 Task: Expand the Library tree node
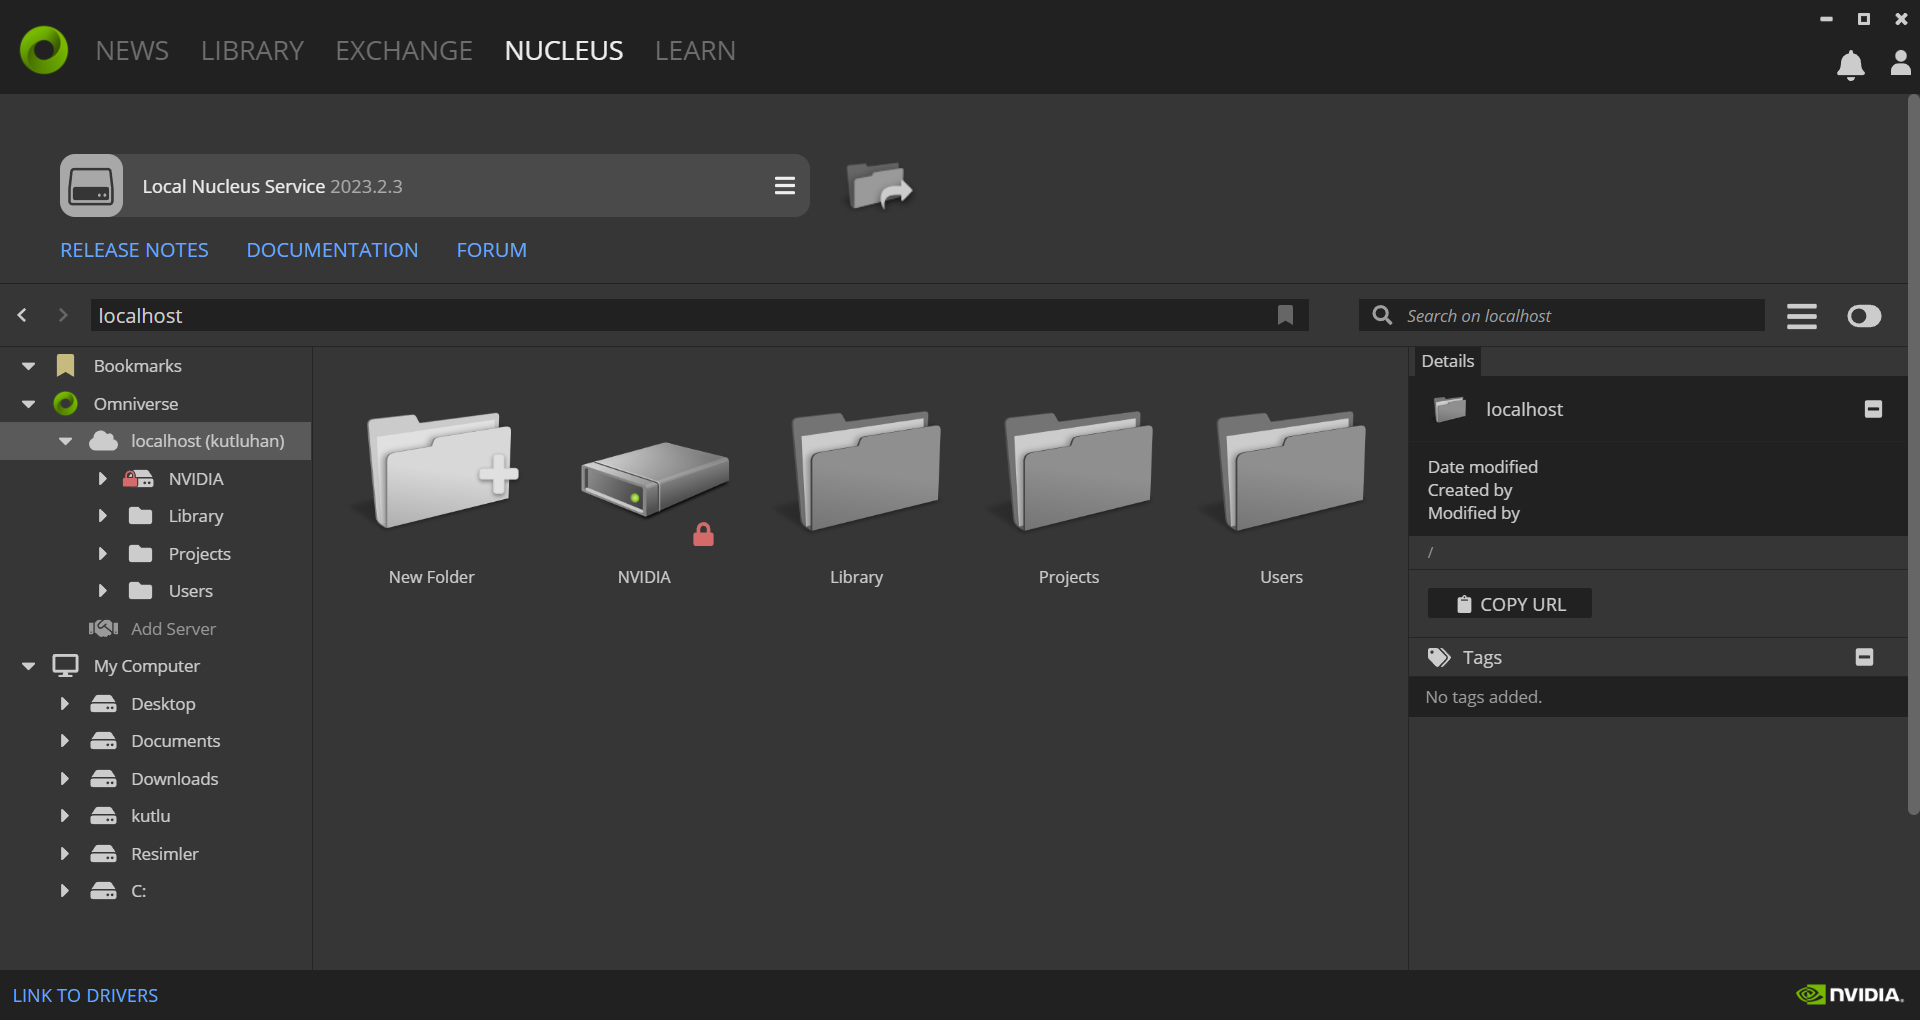(102, 516)
